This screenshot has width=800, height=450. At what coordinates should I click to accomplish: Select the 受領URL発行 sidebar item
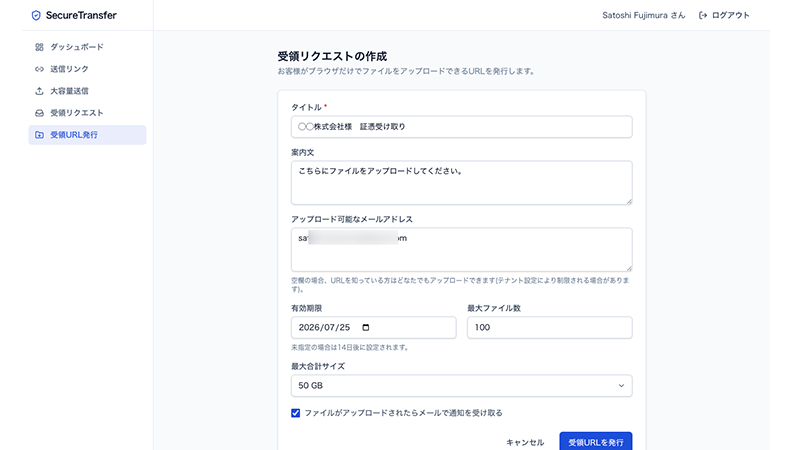pos(87,135)
